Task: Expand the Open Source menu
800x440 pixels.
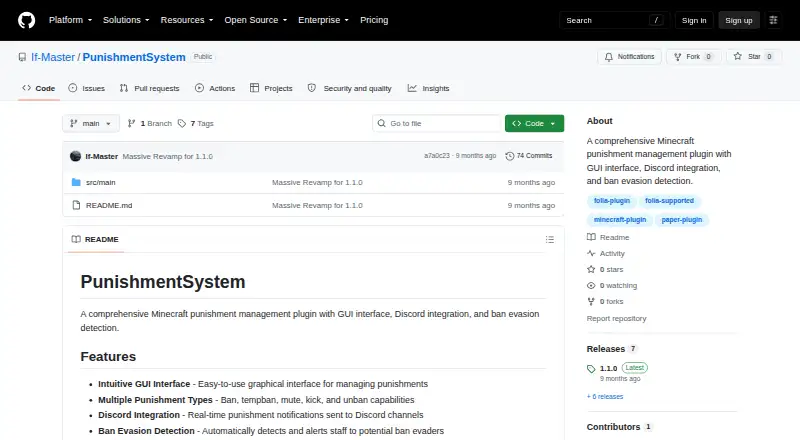Action: pyautogui.click(x=256, y=20)
